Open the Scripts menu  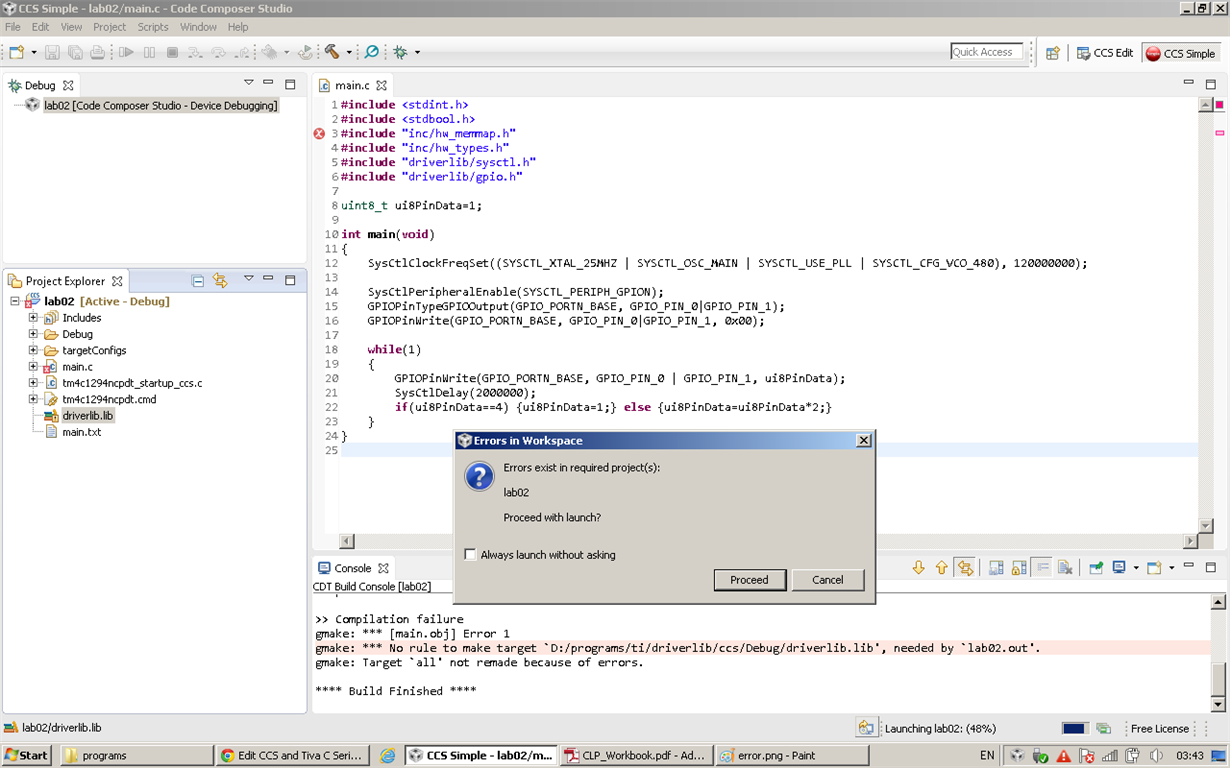tap(153, 27)
